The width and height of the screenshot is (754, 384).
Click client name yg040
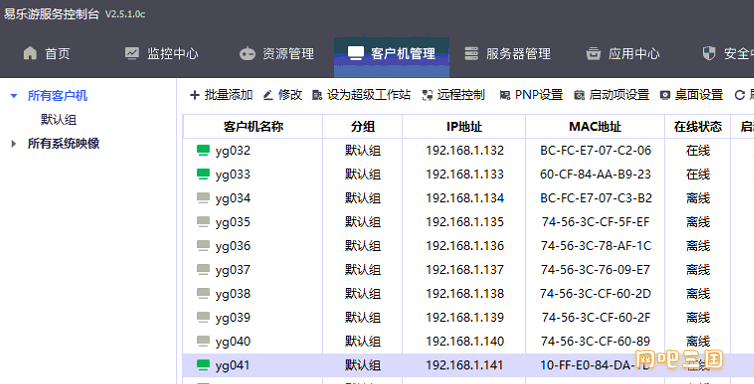pos(233,342)
